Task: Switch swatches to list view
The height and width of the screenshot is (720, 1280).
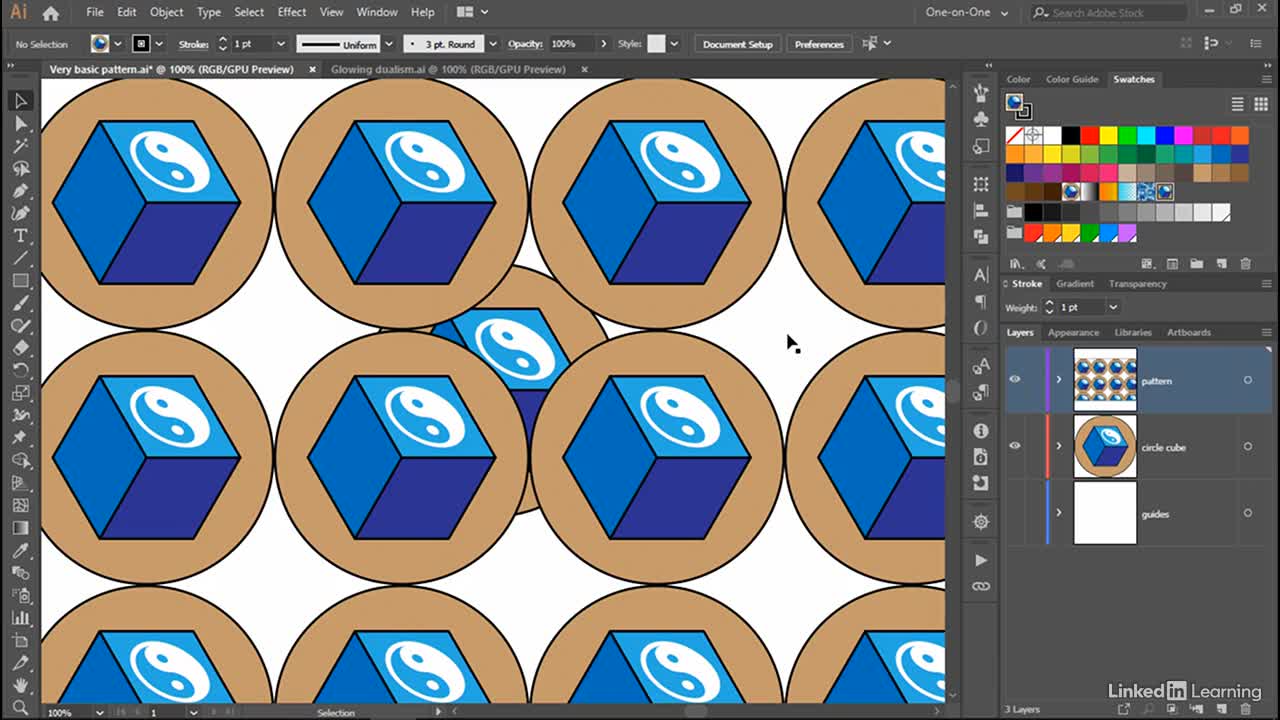Action: (1237, 104)
